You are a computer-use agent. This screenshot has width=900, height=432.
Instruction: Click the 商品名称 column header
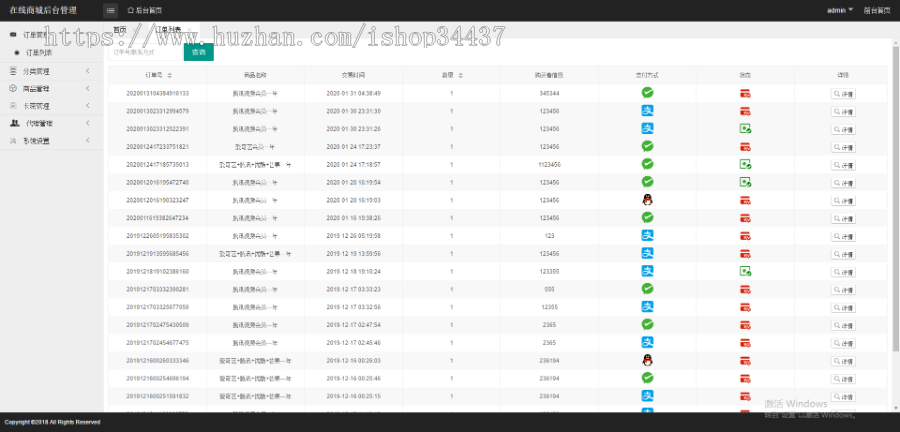(x=255, y=75)
